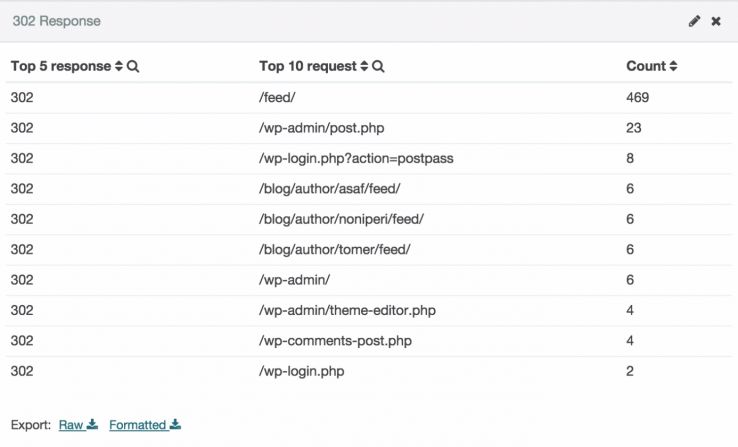Select the /feed/ request row
738x447 pixels.
click(x=277, y=97)
